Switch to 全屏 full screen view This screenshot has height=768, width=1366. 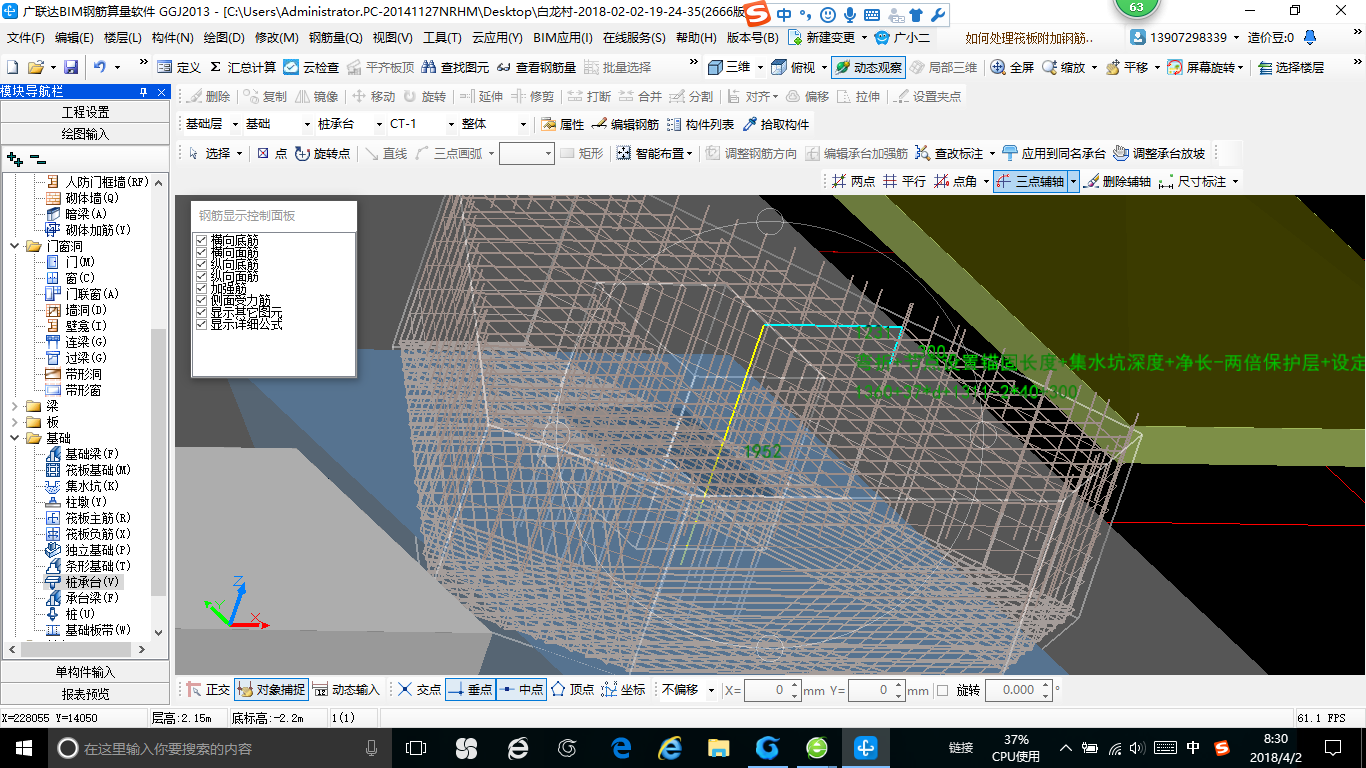pos(1012,67)
